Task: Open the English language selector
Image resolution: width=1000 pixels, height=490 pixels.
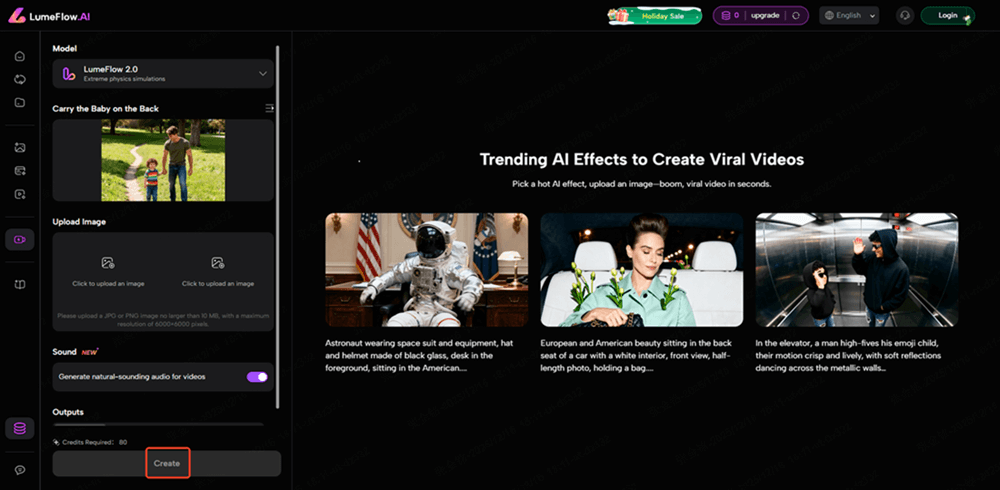Action: click(848, 15)
